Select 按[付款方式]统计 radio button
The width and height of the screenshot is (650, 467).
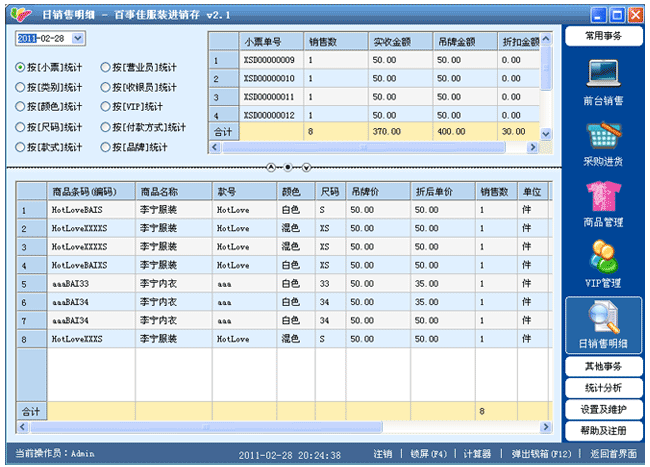click(105, 127)
